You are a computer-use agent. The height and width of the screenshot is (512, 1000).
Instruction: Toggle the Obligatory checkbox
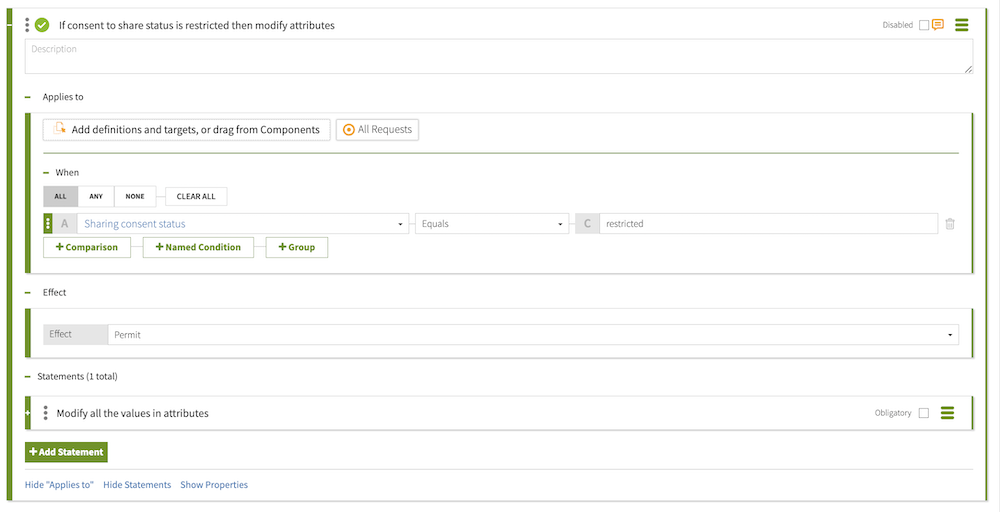(x=923, y=413)
